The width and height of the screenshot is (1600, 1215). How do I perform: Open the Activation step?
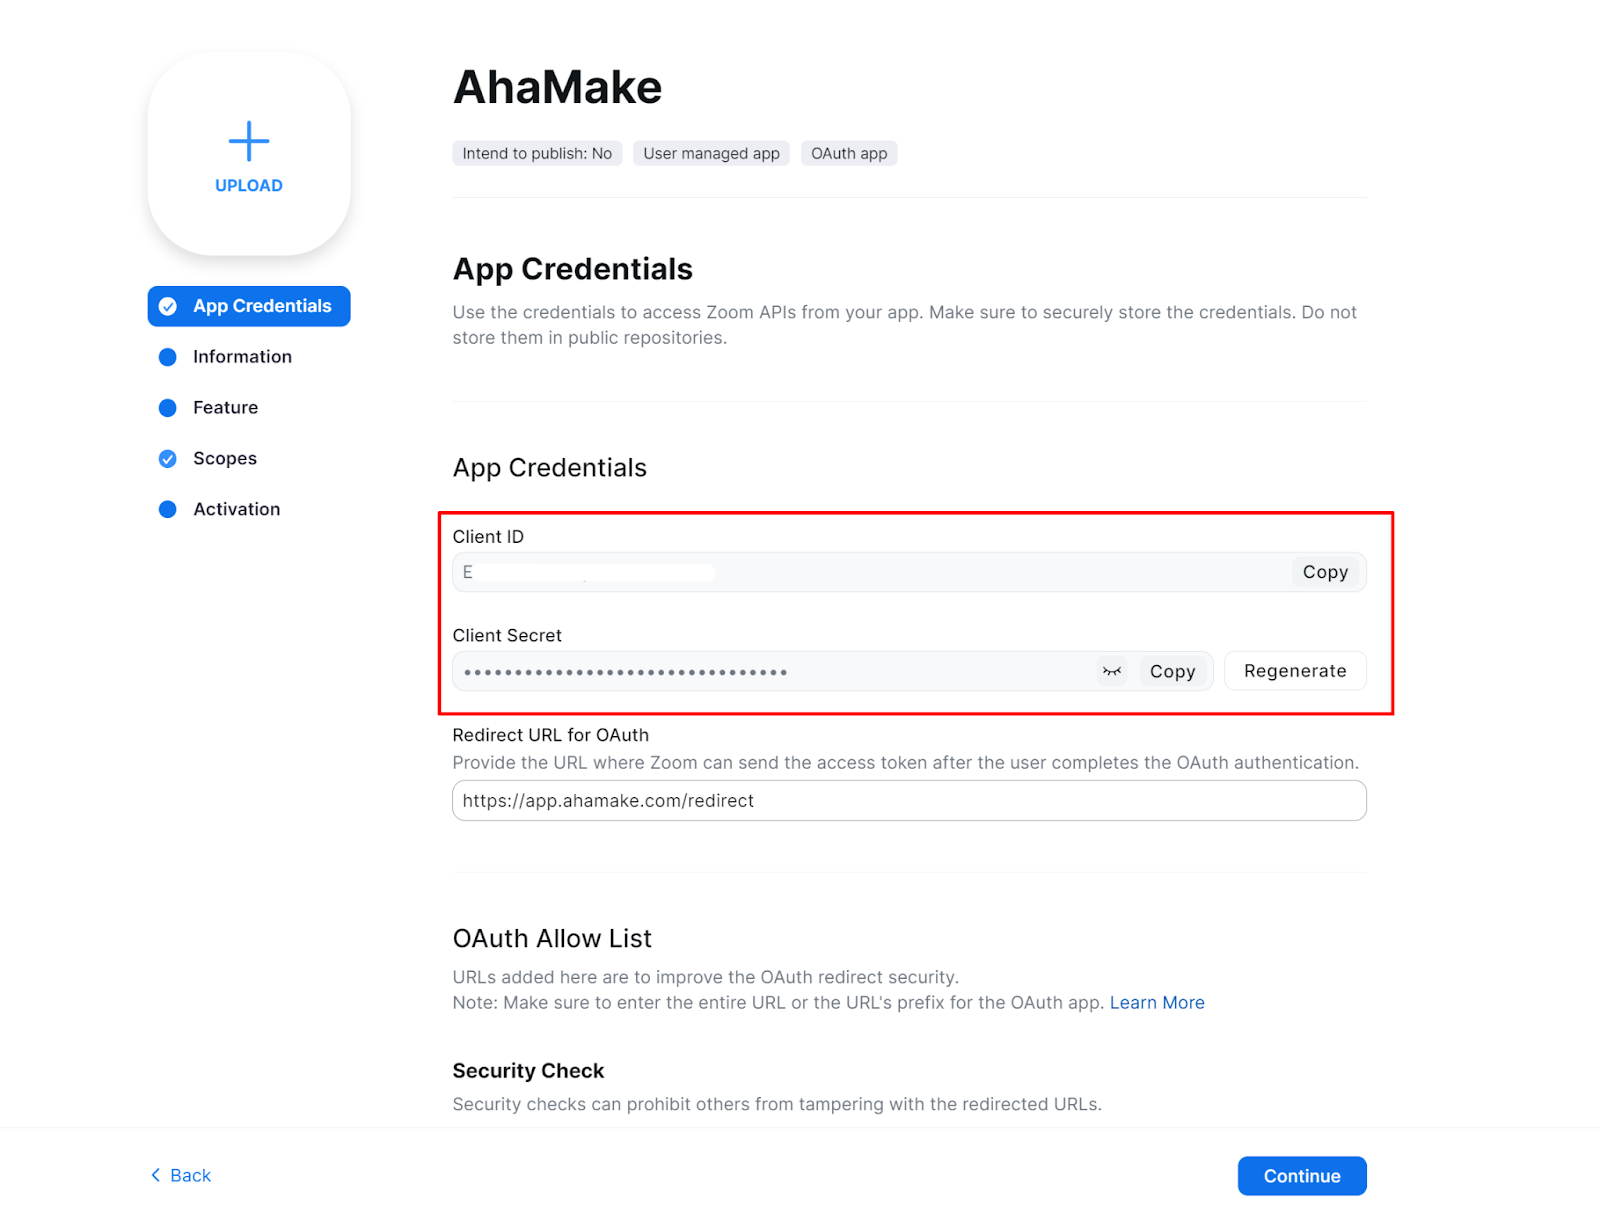tap(236, 509)
